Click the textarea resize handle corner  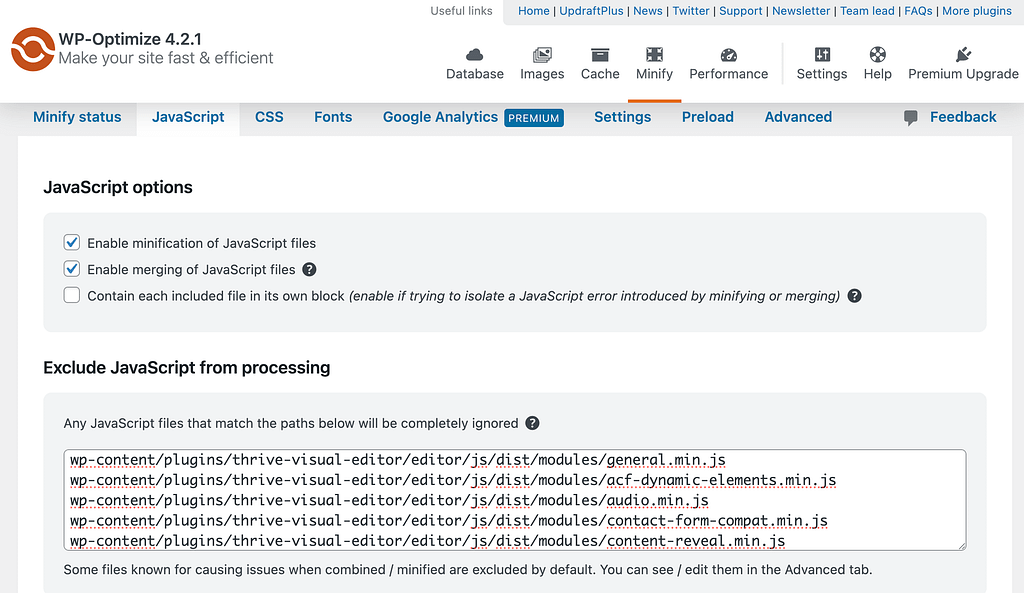tap(961, 545)
